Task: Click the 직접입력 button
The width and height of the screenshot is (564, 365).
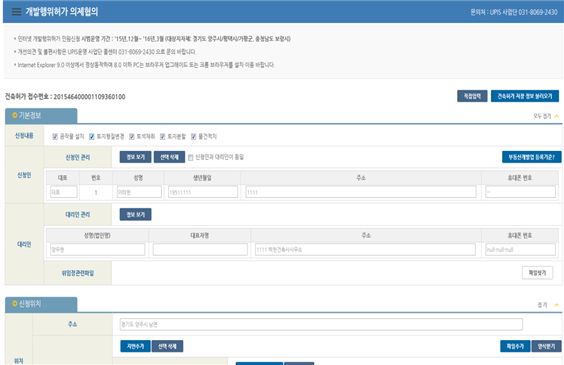Action: 472,96
